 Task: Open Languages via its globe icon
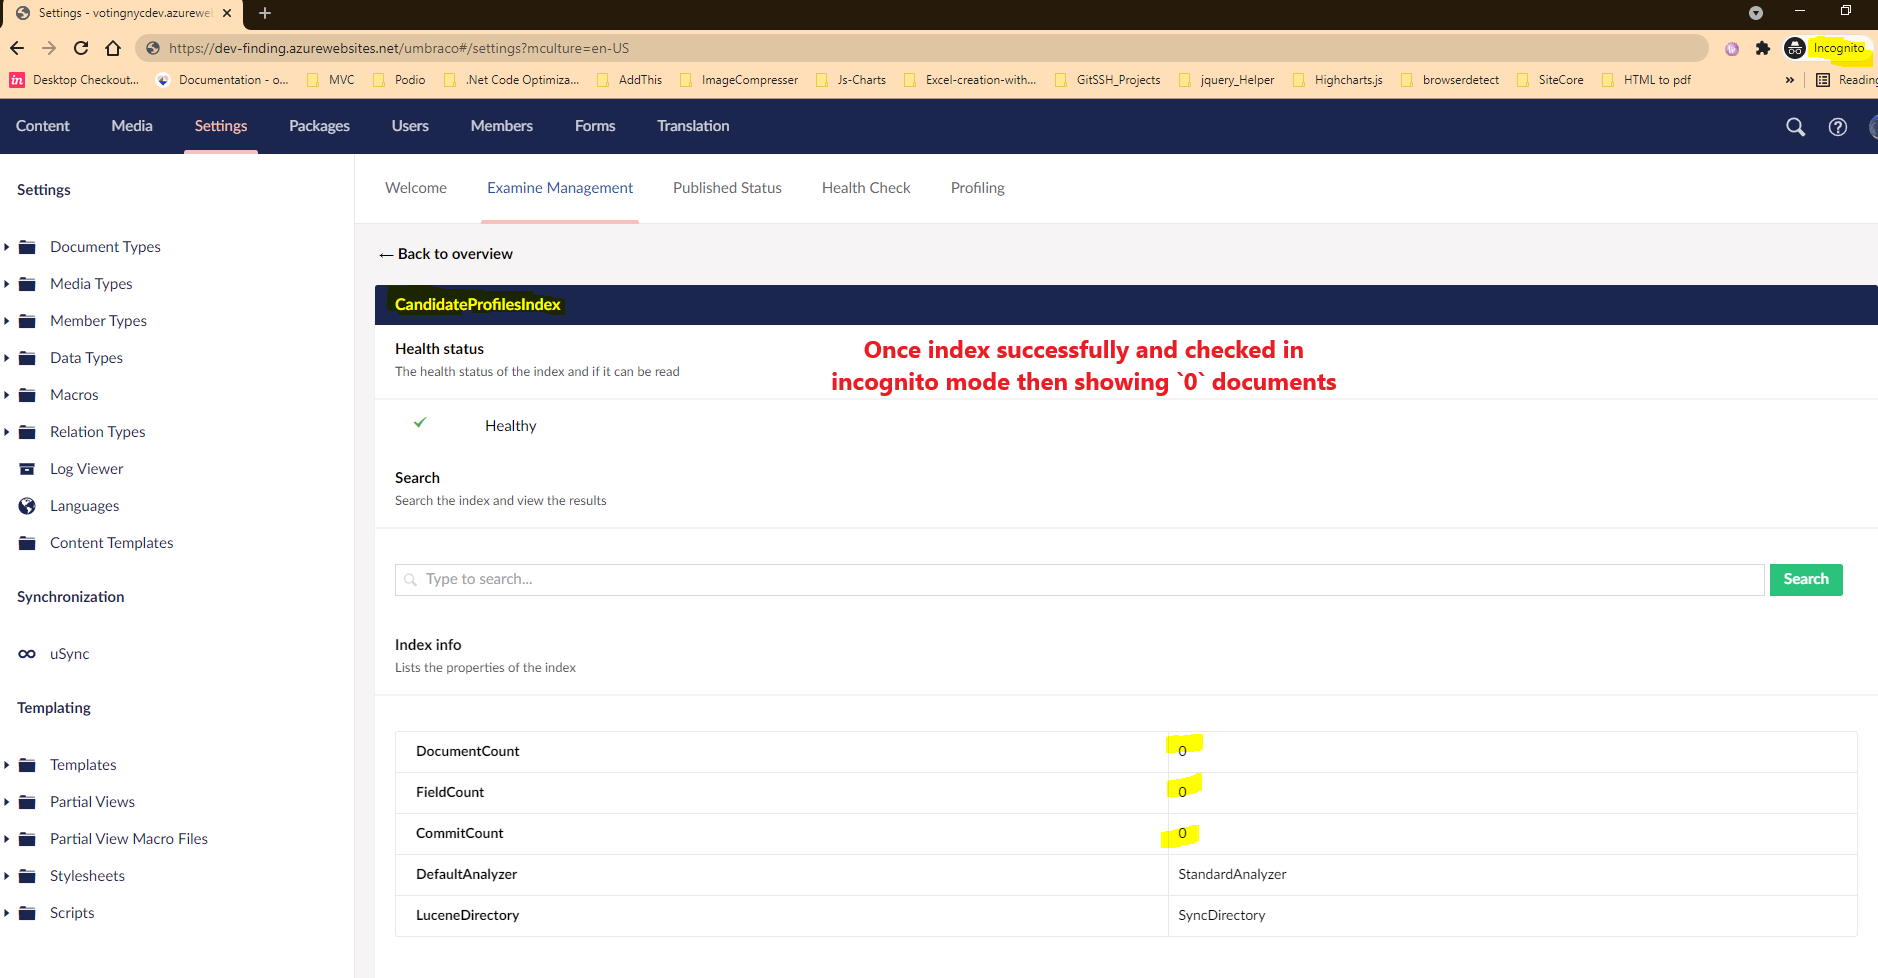coord(27,505)
